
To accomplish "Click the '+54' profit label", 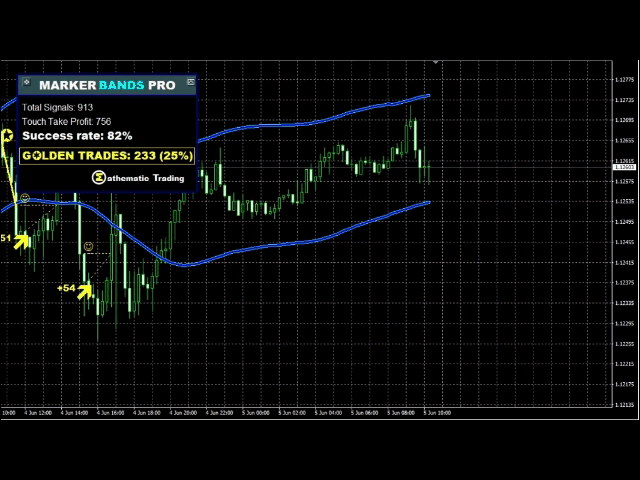I will (x=66, y=288).
